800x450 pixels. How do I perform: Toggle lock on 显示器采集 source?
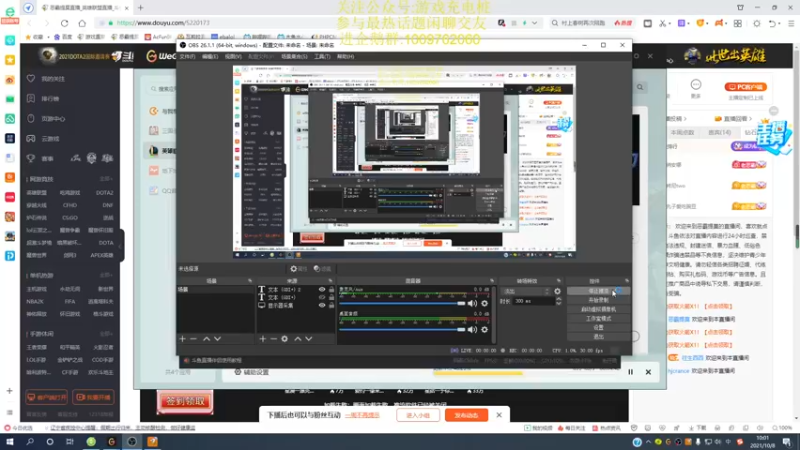[332, 305]
